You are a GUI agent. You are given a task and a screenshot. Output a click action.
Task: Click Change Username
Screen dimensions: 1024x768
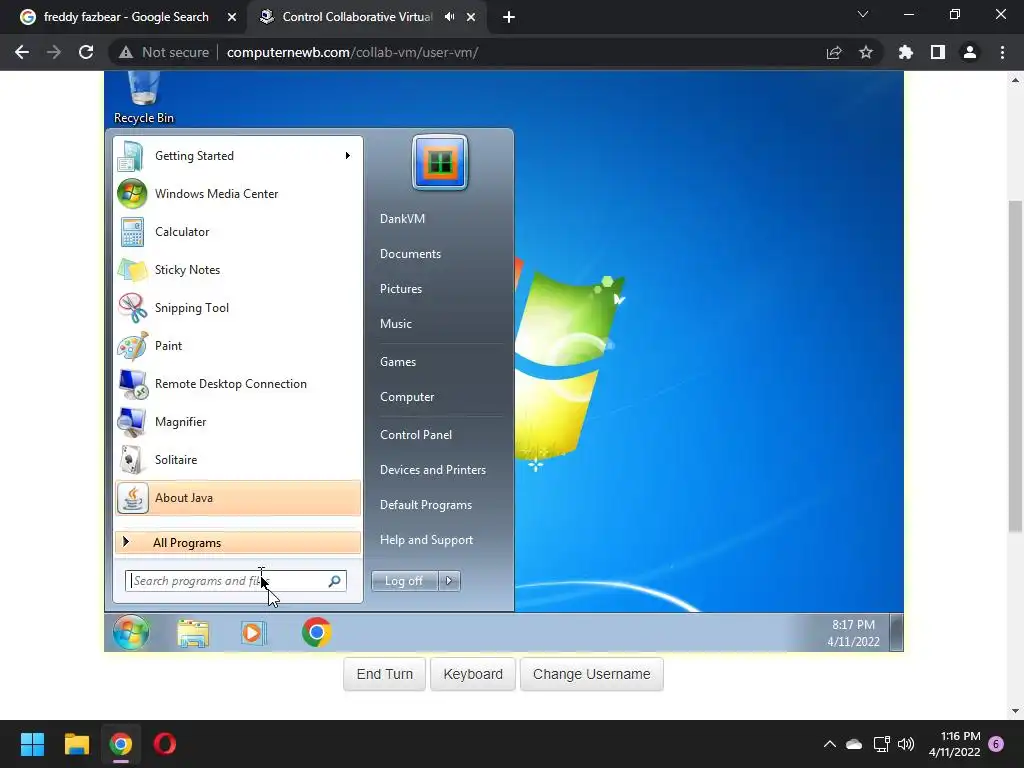click(592, 674)
